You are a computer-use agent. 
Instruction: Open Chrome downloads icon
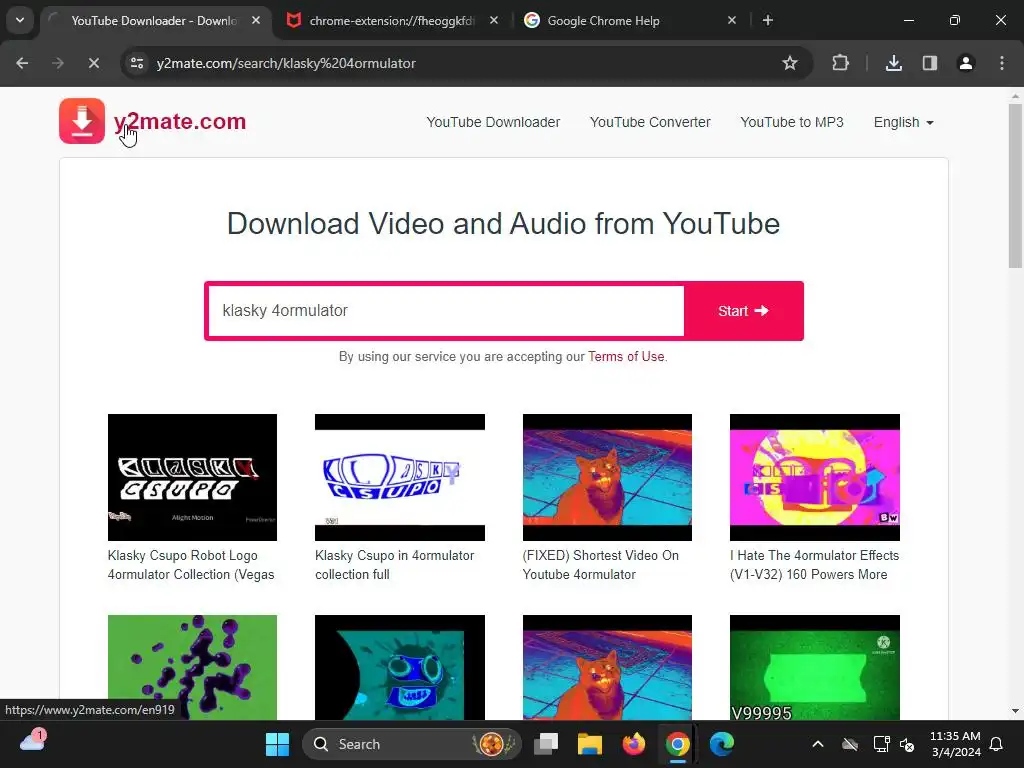(x=893, y=63)
